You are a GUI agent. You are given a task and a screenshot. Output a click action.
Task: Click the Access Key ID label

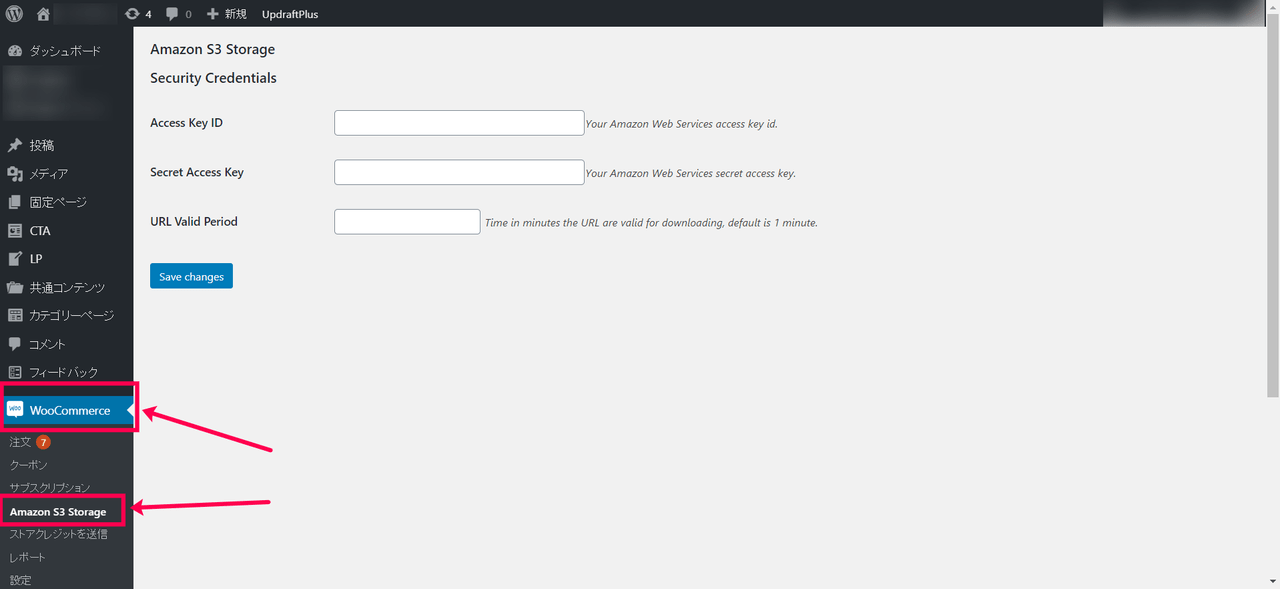(186, 123)
